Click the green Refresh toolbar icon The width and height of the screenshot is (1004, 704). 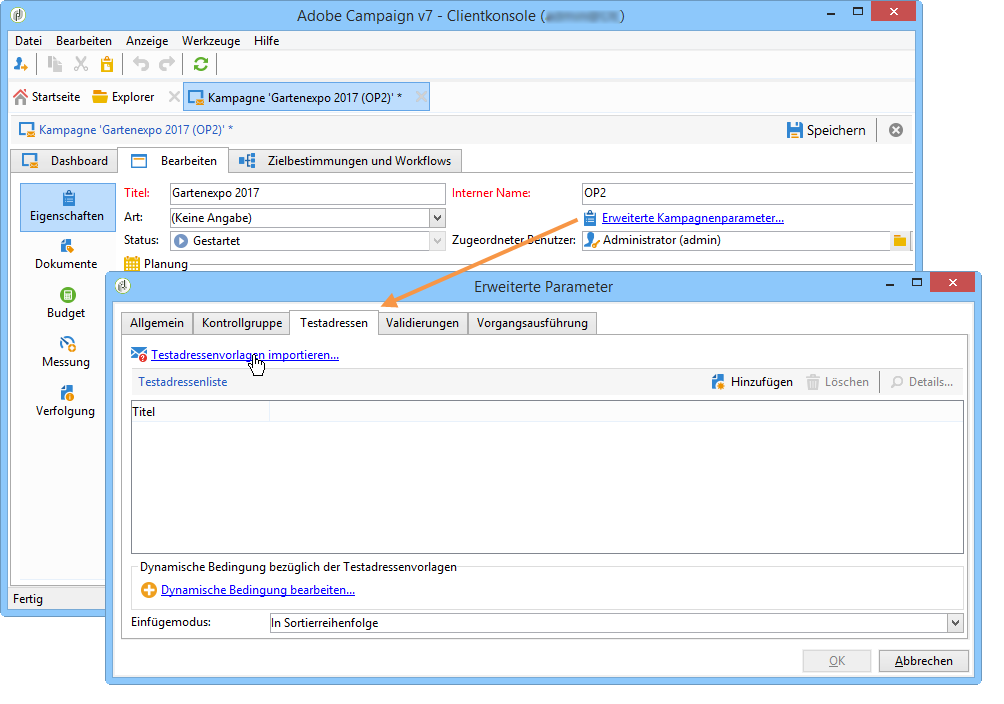[x=201, y=64]
